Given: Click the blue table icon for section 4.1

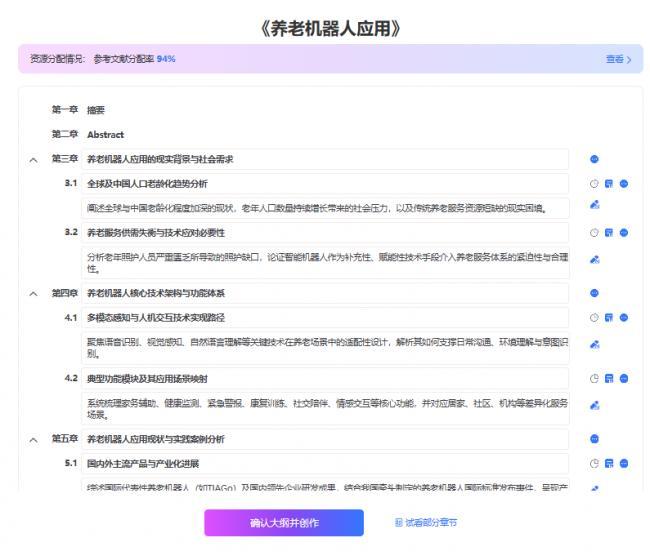Looking at the screenshot, I should 609,318.
